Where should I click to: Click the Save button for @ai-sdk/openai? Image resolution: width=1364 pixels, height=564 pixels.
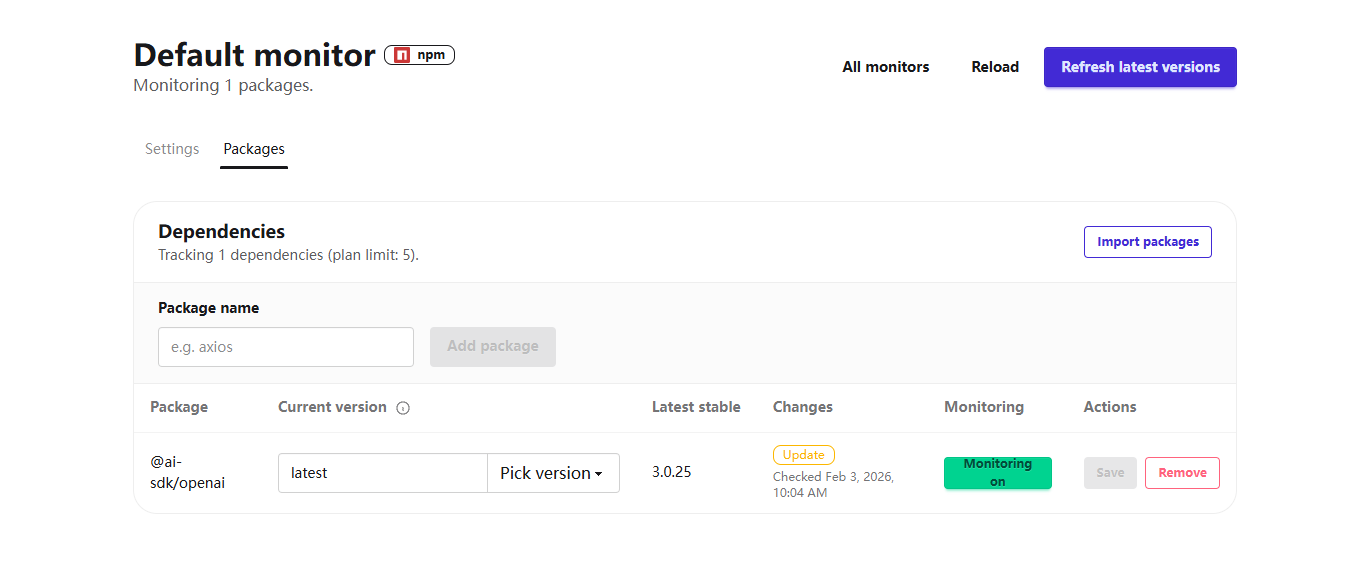[x=1110, y=473]
